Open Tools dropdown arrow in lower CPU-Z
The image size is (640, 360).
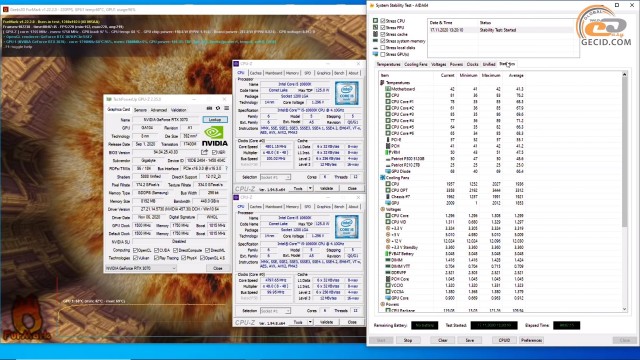(310, 322)
